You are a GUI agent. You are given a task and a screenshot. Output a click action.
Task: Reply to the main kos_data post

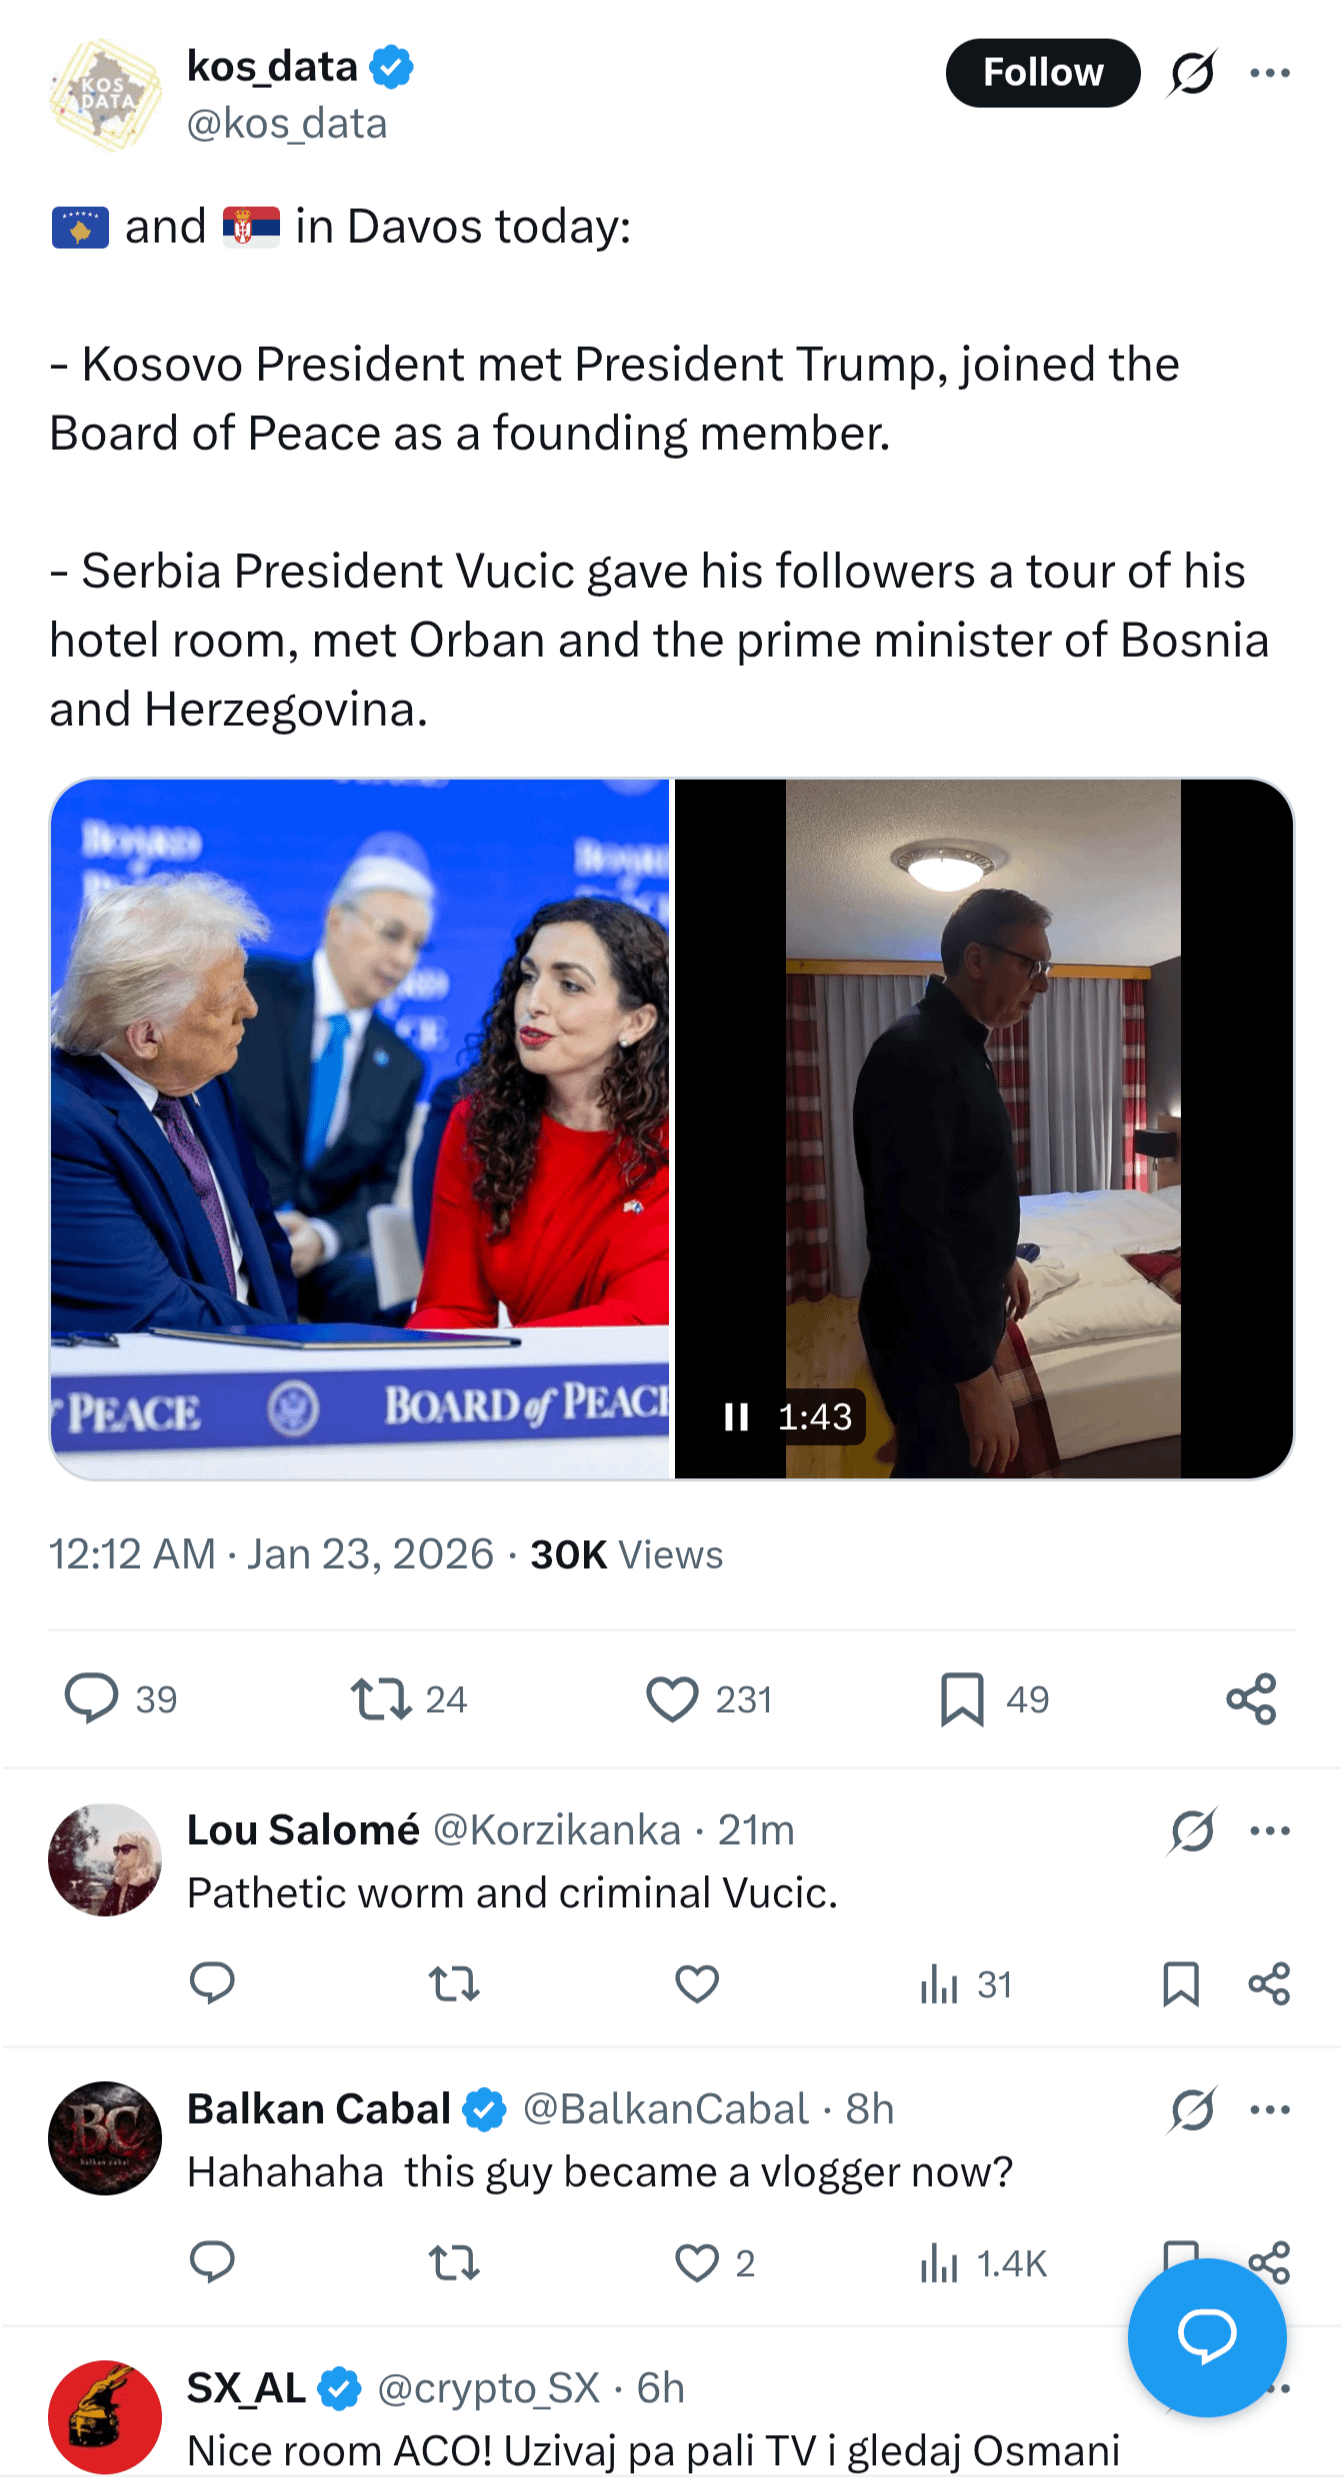click(92, 1698)
